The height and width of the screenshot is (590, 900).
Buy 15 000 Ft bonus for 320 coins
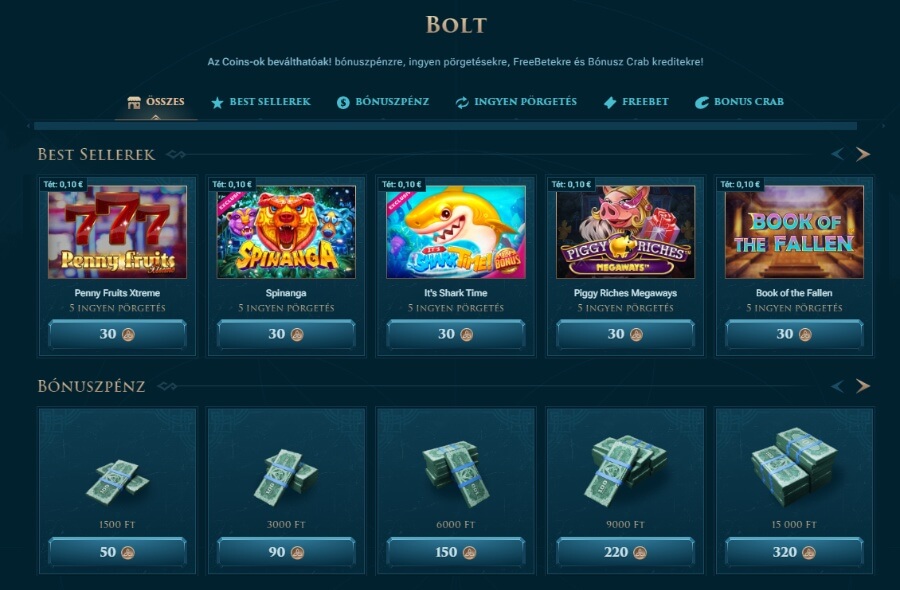point(794,552)
